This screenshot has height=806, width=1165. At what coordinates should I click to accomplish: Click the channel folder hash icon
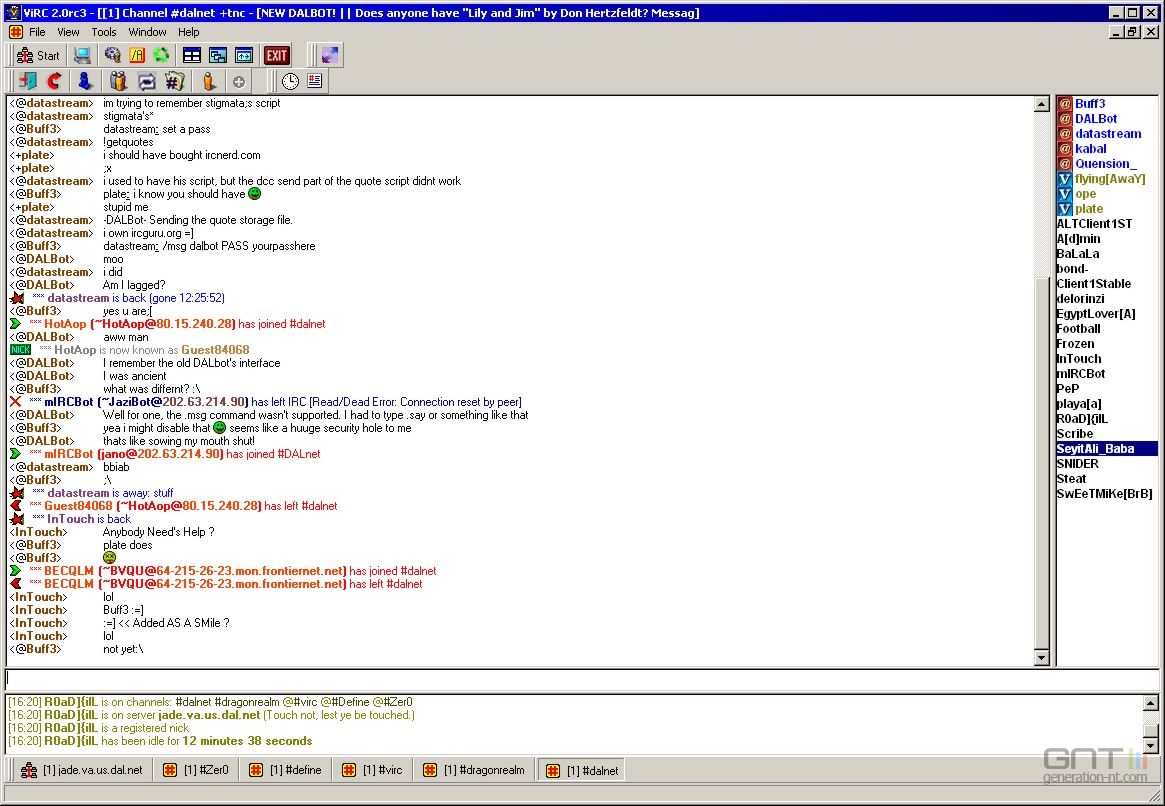(x=175, y=82)
